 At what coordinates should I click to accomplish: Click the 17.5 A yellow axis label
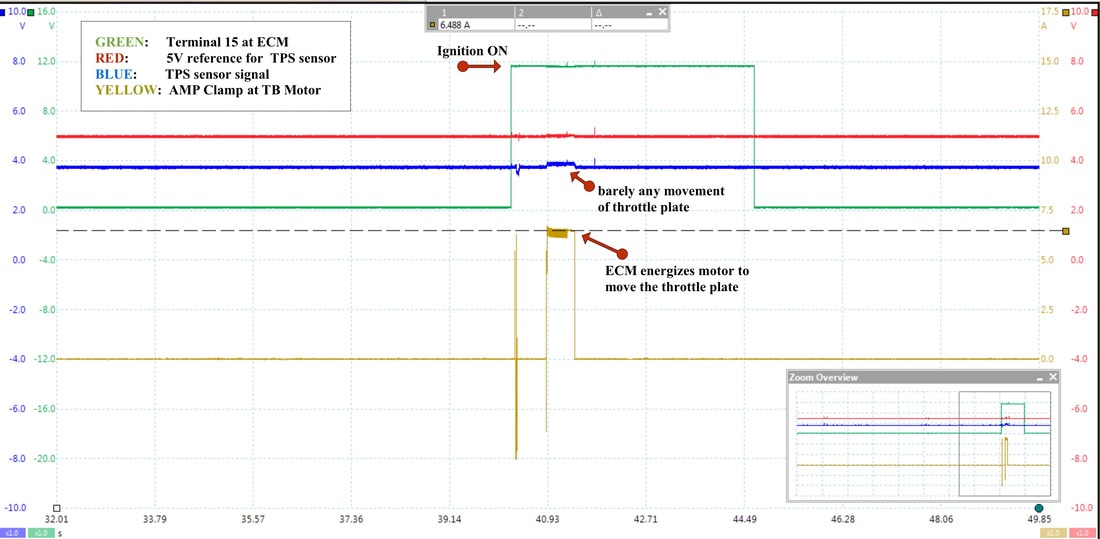(x=1050, y=12)
